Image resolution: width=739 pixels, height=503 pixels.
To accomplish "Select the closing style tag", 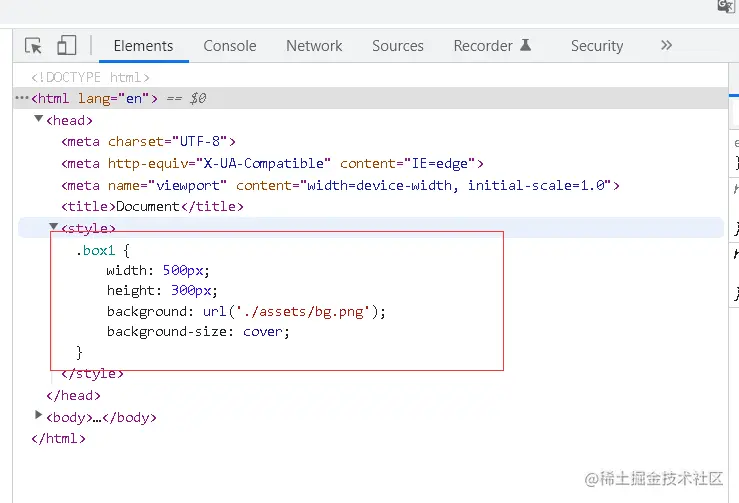I will pyautogui.click(x=92, y=374).
